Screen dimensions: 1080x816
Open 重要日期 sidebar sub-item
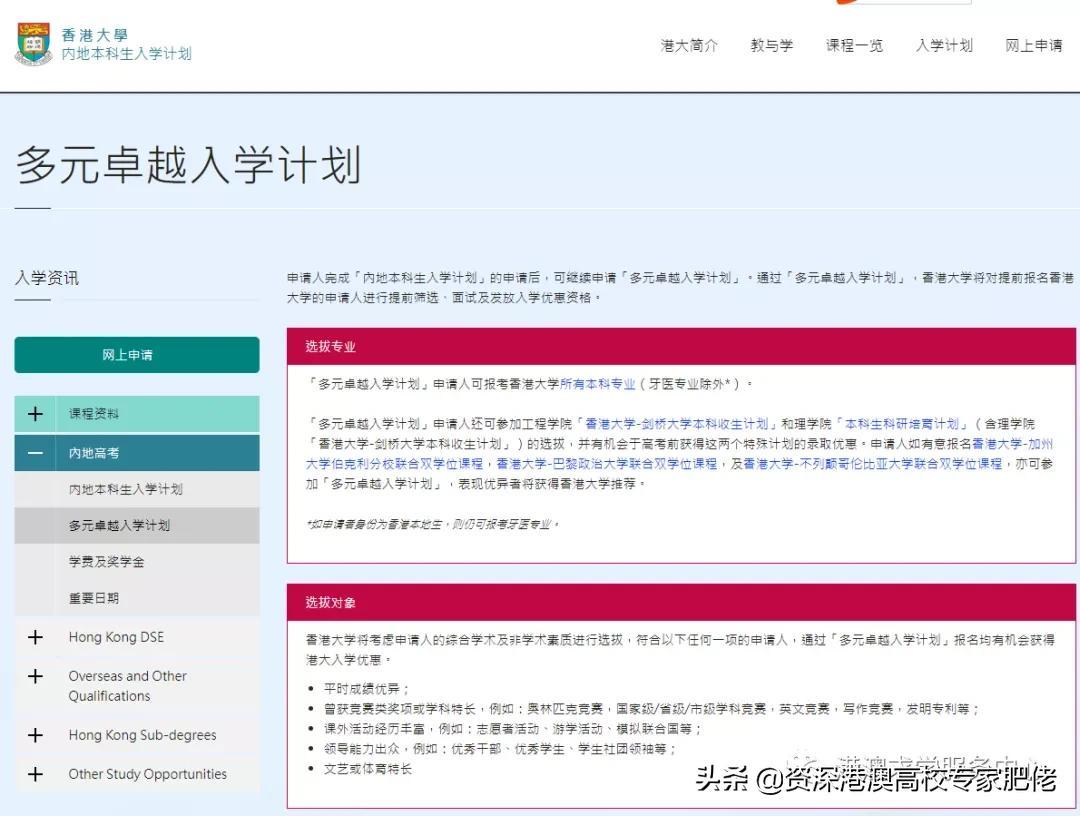click(x=94, y=598)
